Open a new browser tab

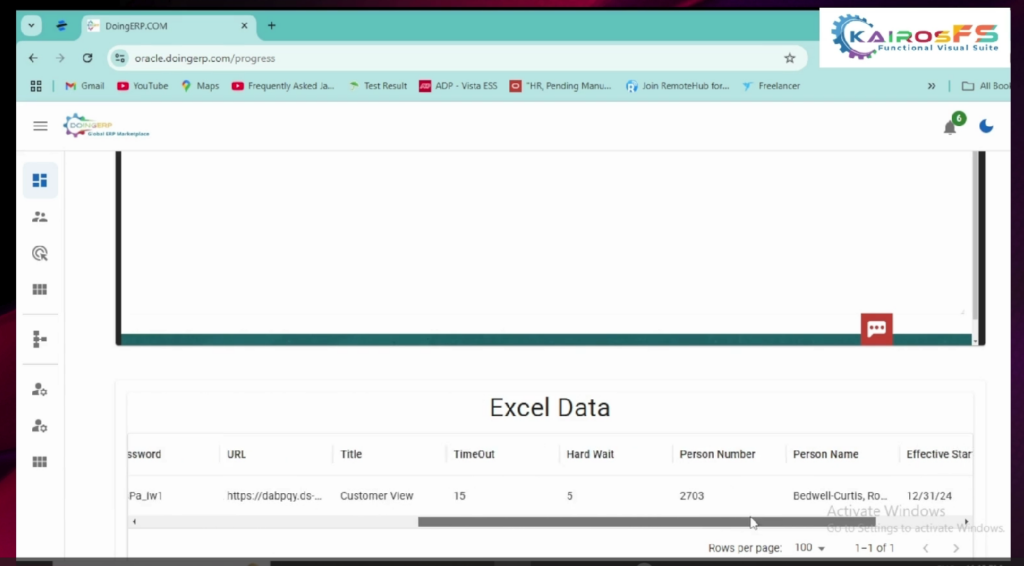click(x=271, y=26)
